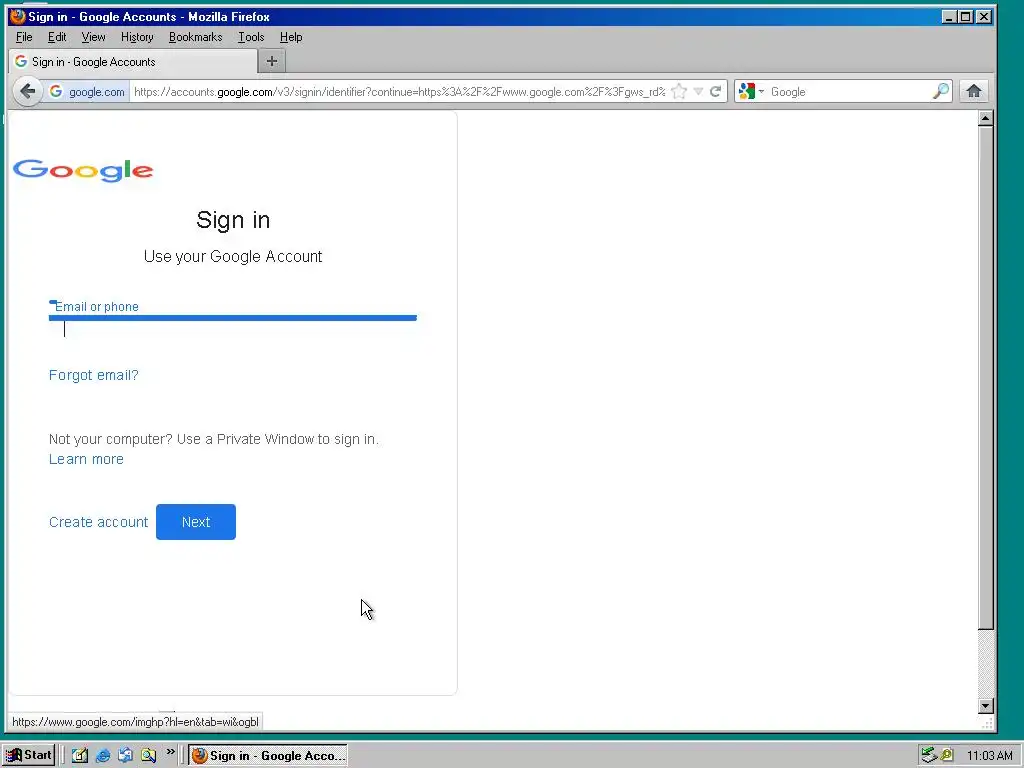Click the 'Not your computer?' text
The image size is (1024, 768).
(x=110, y=439)
